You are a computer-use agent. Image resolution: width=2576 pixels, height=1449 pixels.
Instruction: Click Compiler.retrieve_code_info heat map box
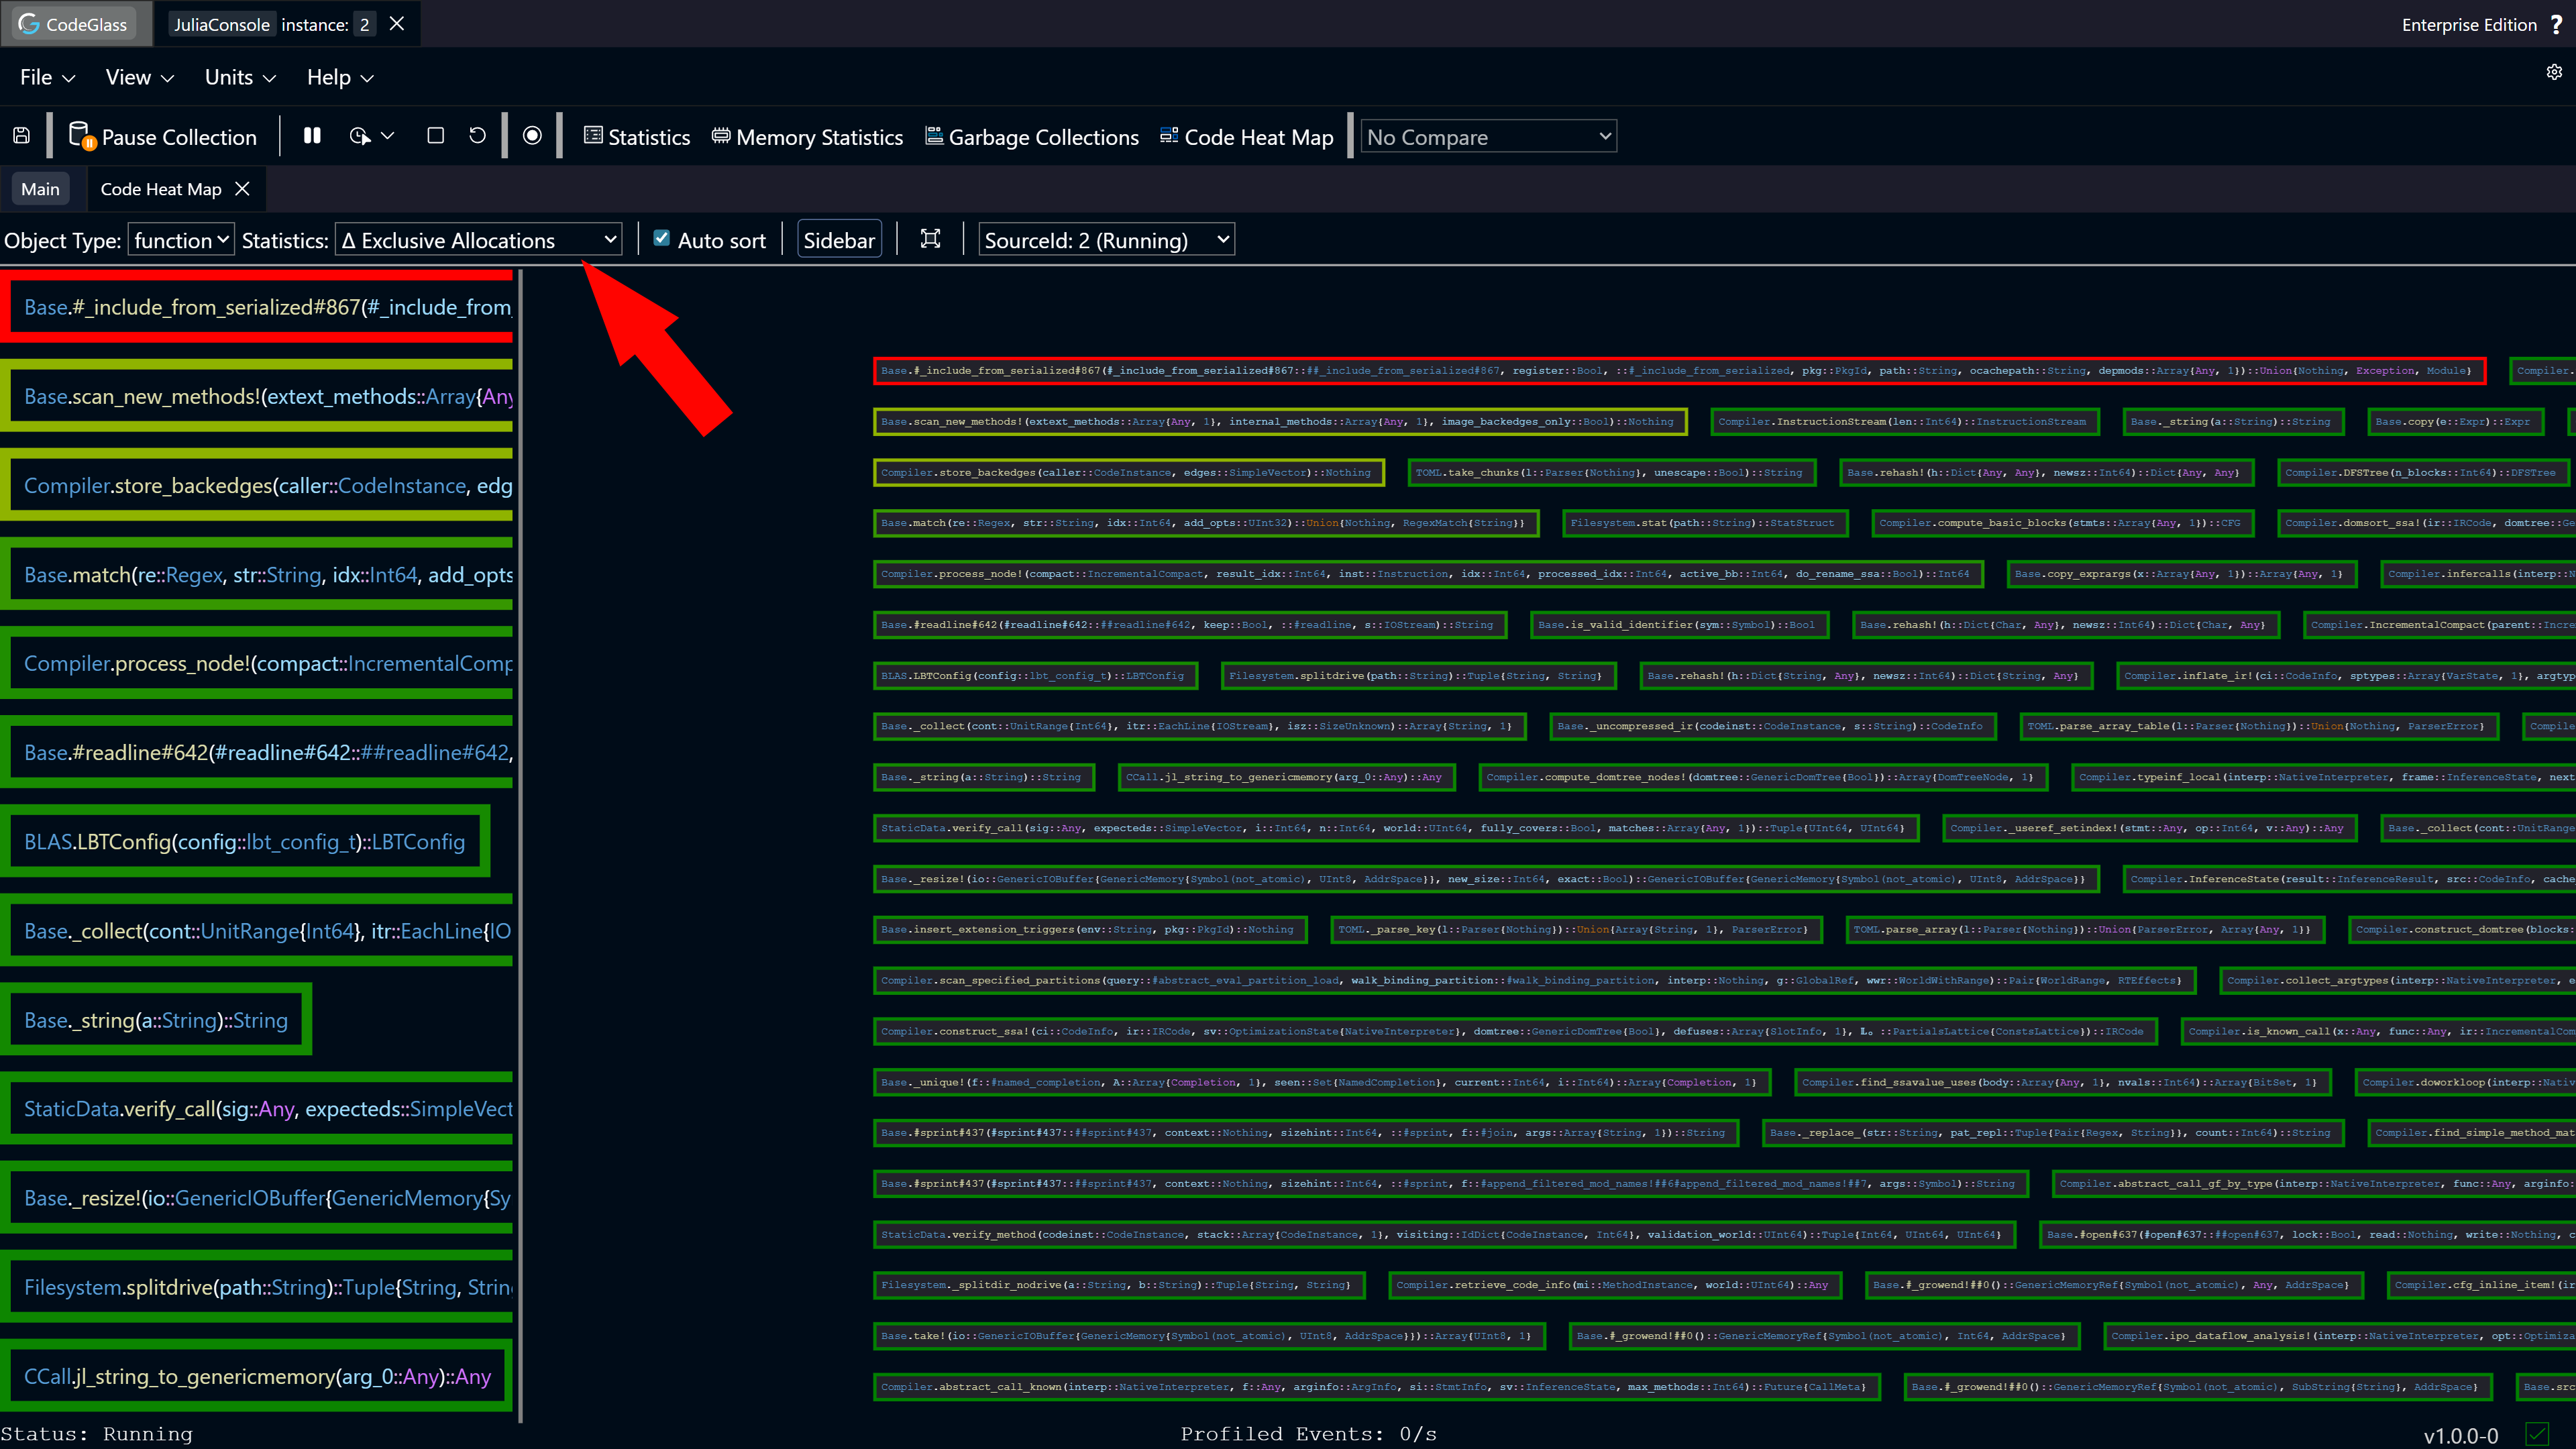pyautogui.click(x=1614, y=1284)
